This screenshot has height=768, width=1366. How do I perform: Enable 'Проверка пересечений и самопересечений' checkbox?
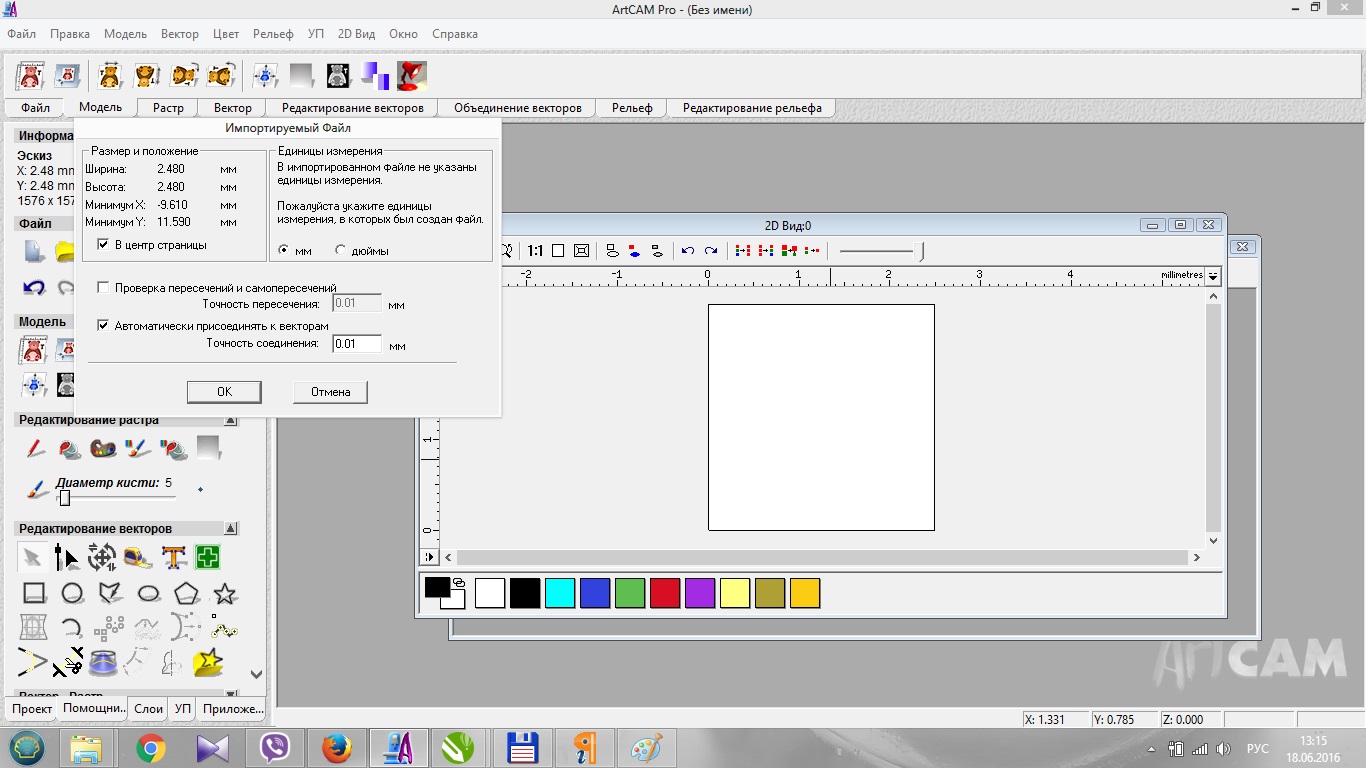103,288
